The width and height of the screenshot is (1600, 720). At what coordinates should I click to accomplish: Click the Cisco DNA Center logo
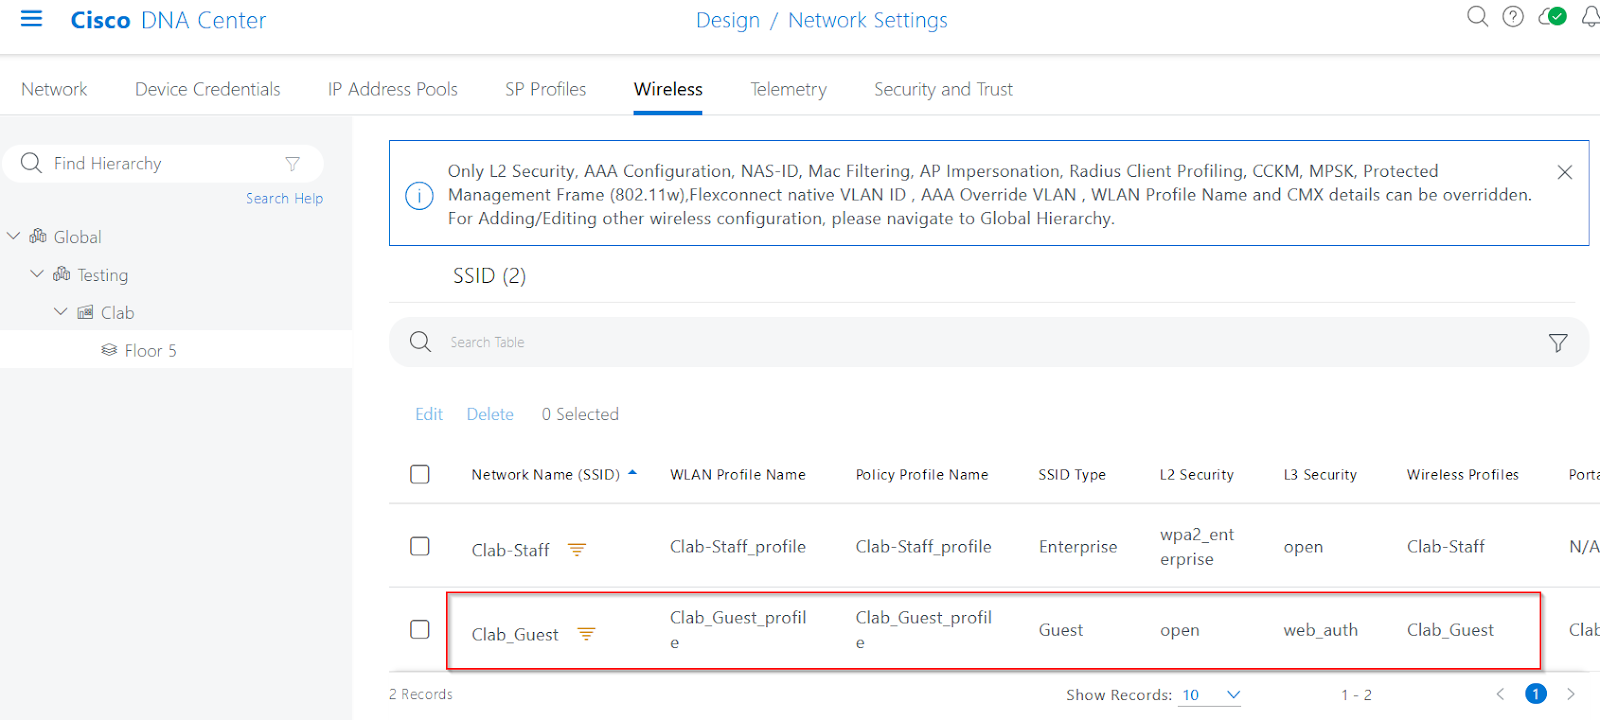(x=169, y=20)
